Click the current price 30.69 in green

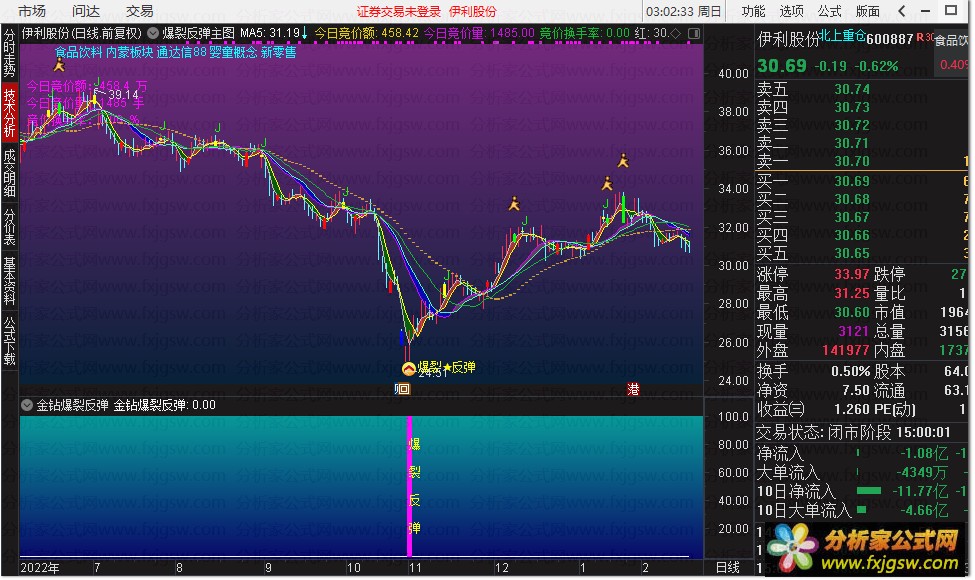[782, 66]
